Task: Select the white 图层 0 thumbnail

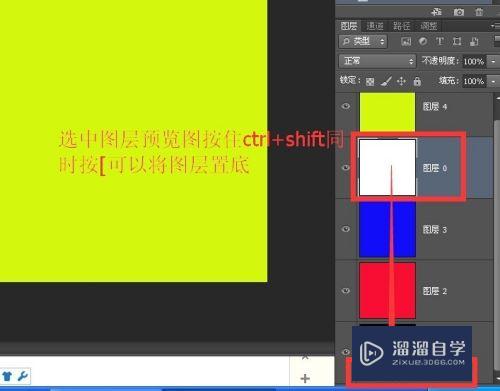Action: (387, 167)
